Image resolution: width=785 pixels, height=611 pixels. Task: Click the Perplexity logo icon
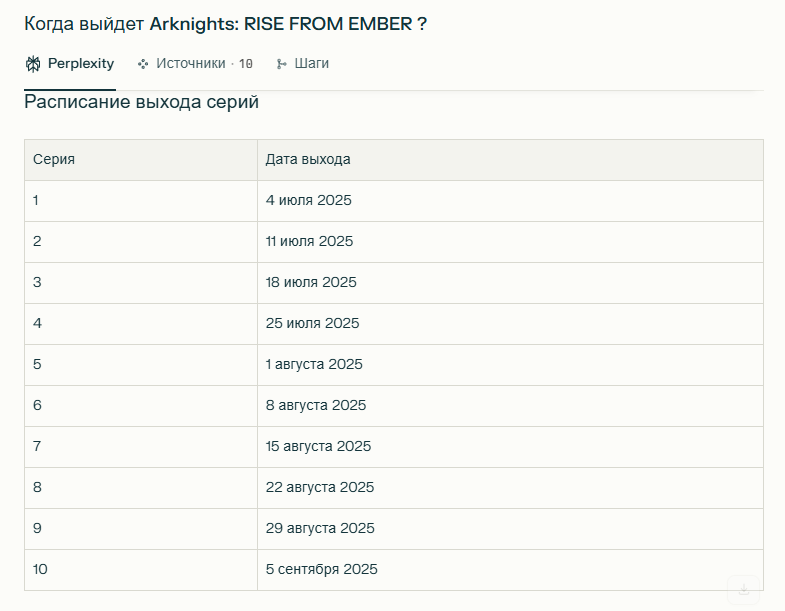33,64
